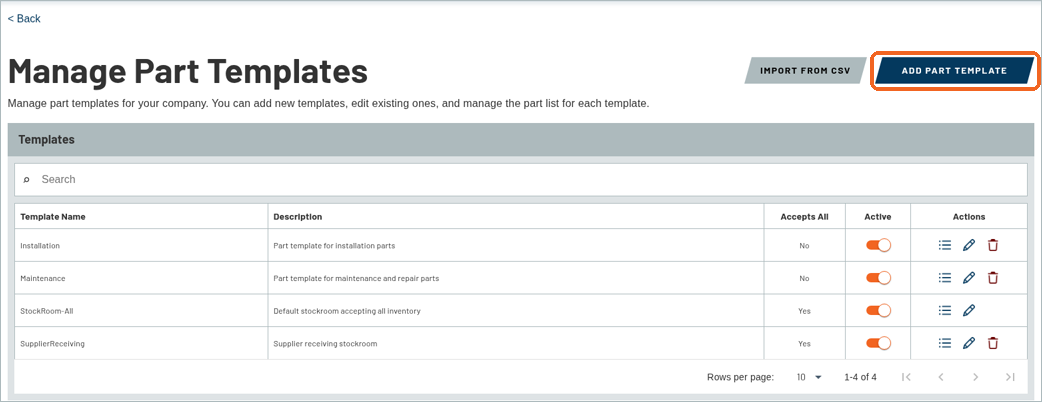This screenshot has height=402, width=1042.
Task: Click the '1-4 of 4' pagination text
Action: [860, 377]
